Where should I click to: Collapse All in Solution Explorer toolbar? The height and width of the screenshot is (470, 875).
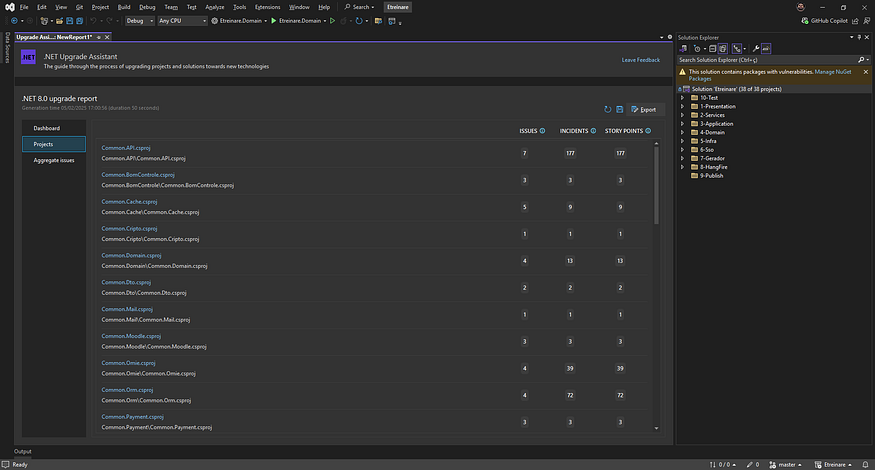tap(713, 49)
